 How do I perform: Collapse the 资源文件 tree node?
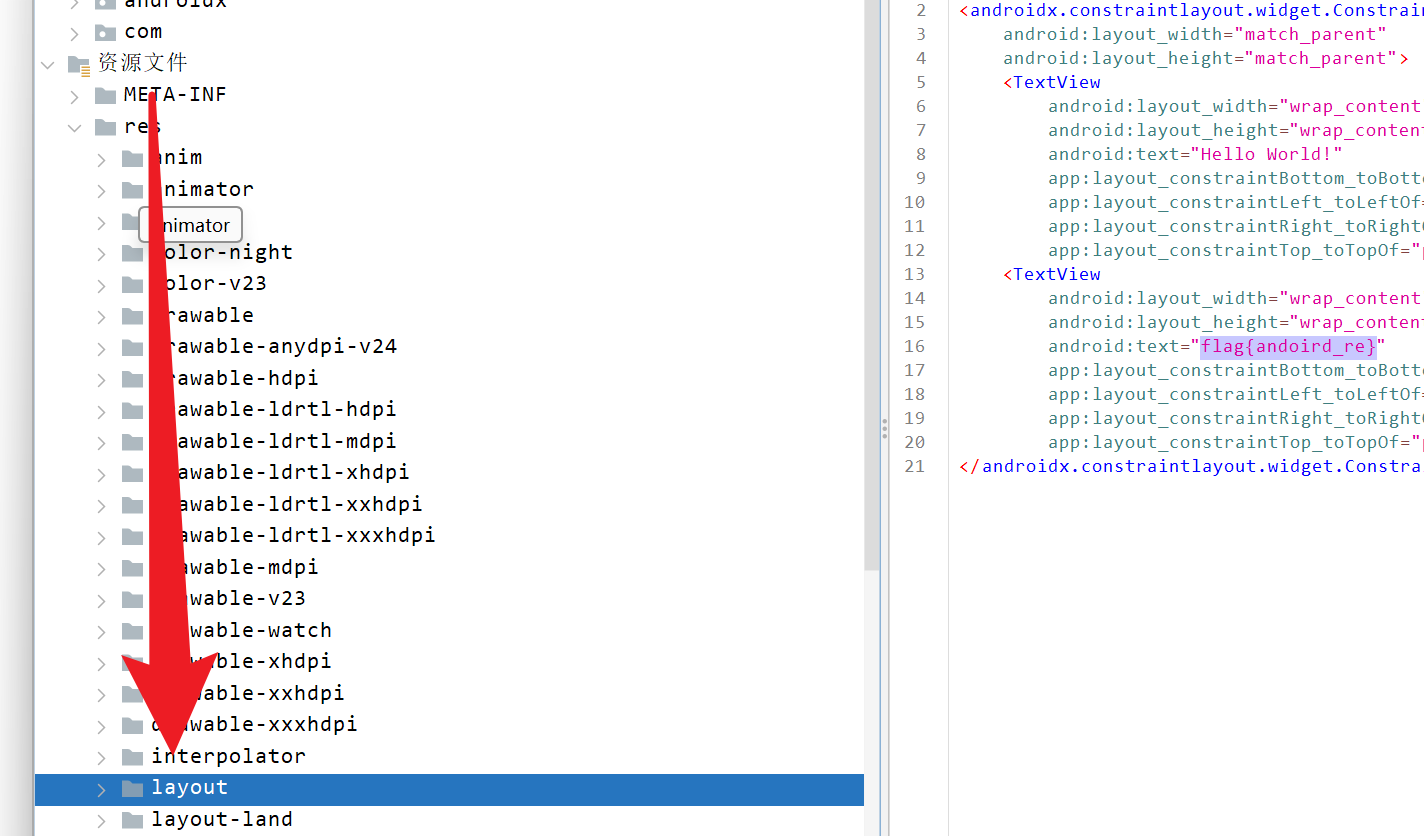[48, 65]
